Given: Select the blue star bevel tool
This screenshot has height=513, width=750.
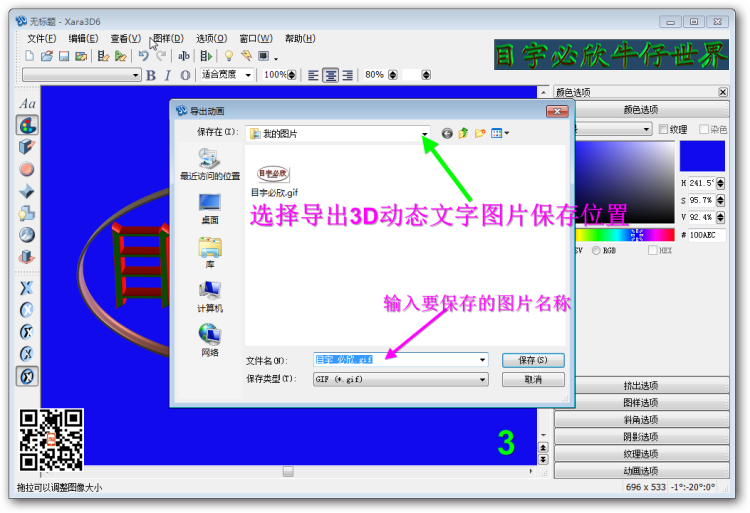Looking at the screenshot, I should click(x=27, y=191).
